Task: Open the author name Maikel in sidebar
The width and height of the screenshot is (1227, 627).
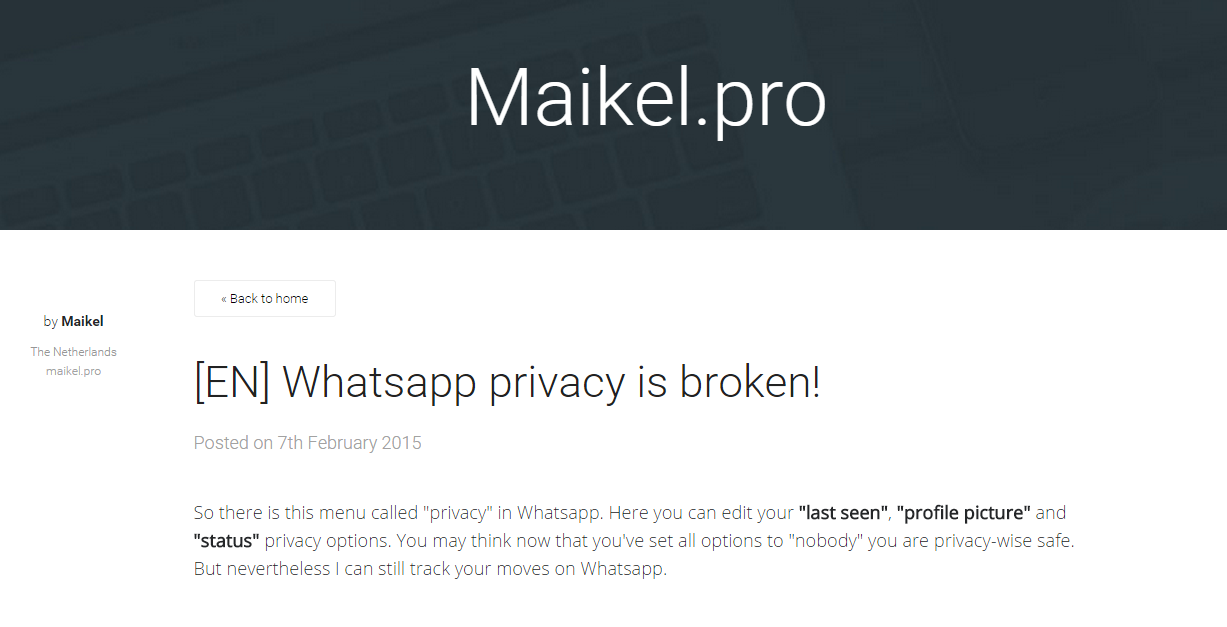Action: click(82, 321)
